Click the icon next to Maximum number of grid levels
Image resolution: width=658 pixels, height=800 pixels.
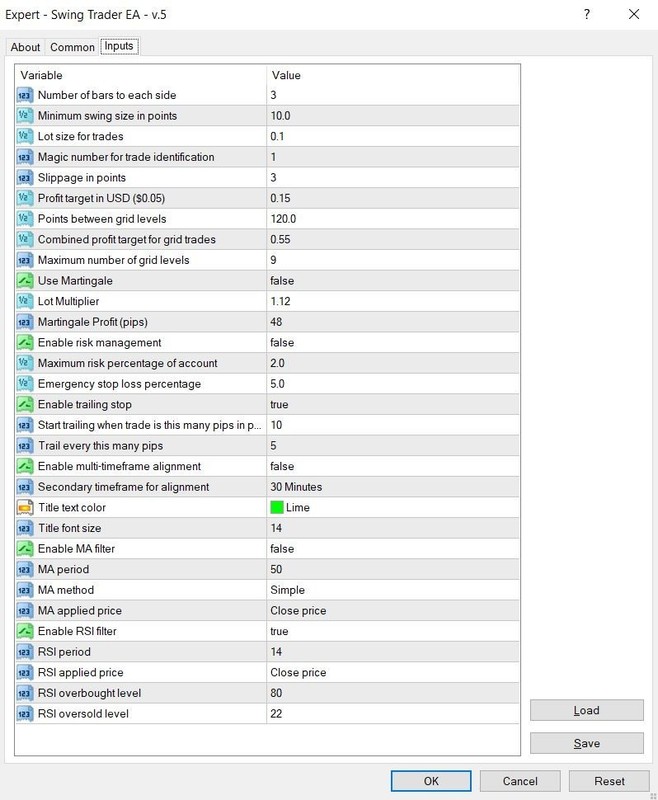tap(24, 260)
